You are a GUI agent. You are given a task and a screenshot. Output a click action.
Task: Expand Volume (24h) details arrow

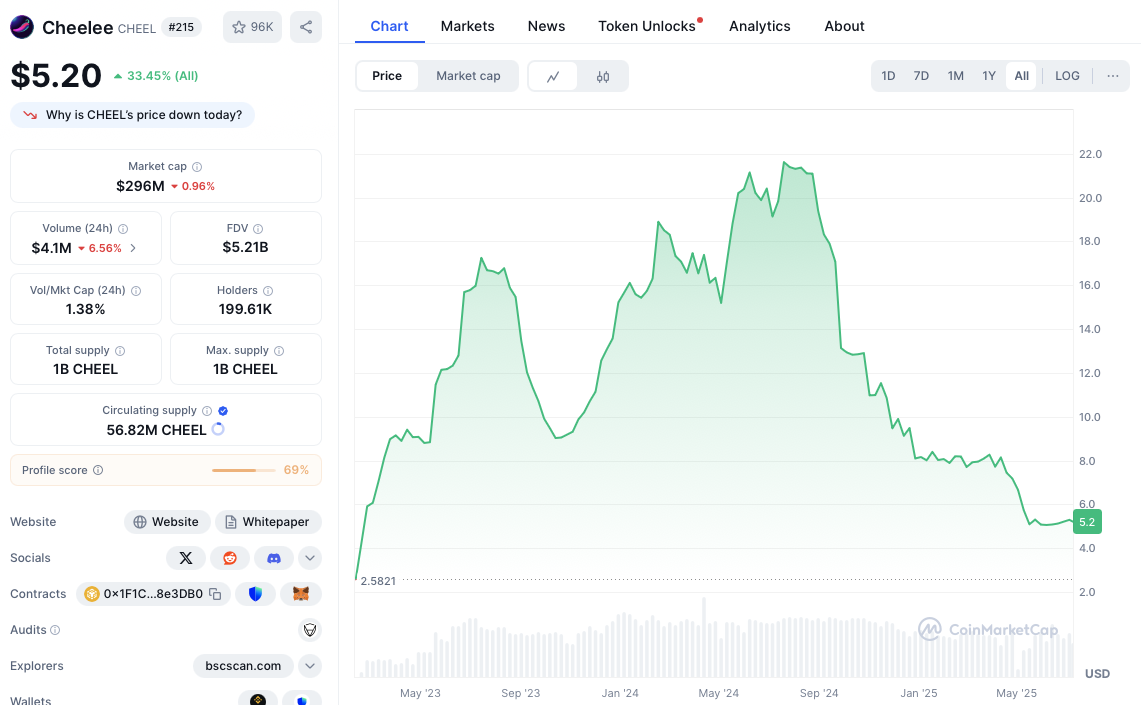[133, 248]
